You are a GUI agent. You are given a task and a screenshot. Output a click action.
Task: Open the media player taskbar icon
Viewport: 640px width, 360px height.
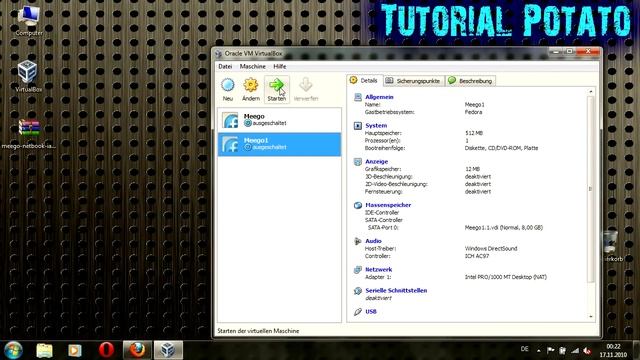coord(75,350)
